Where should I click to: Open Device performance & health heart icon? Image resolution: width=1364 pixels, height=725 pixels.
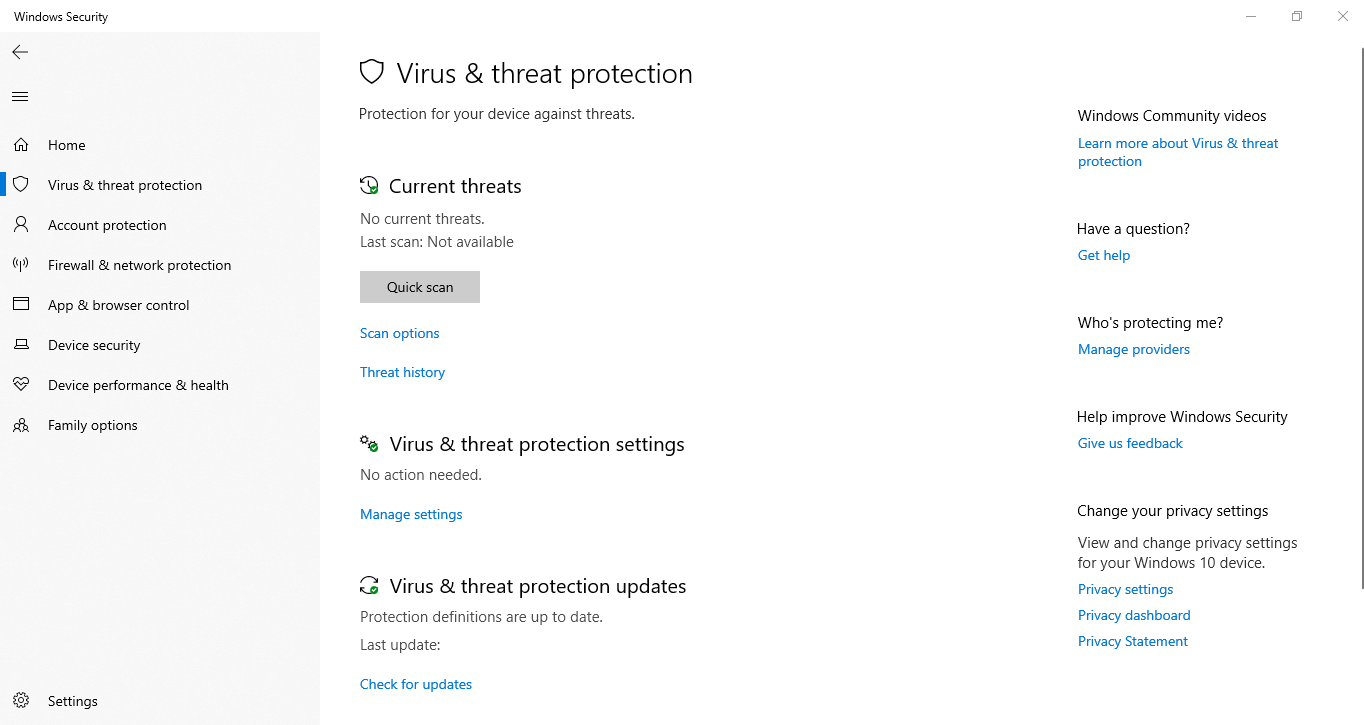point(21,384)
